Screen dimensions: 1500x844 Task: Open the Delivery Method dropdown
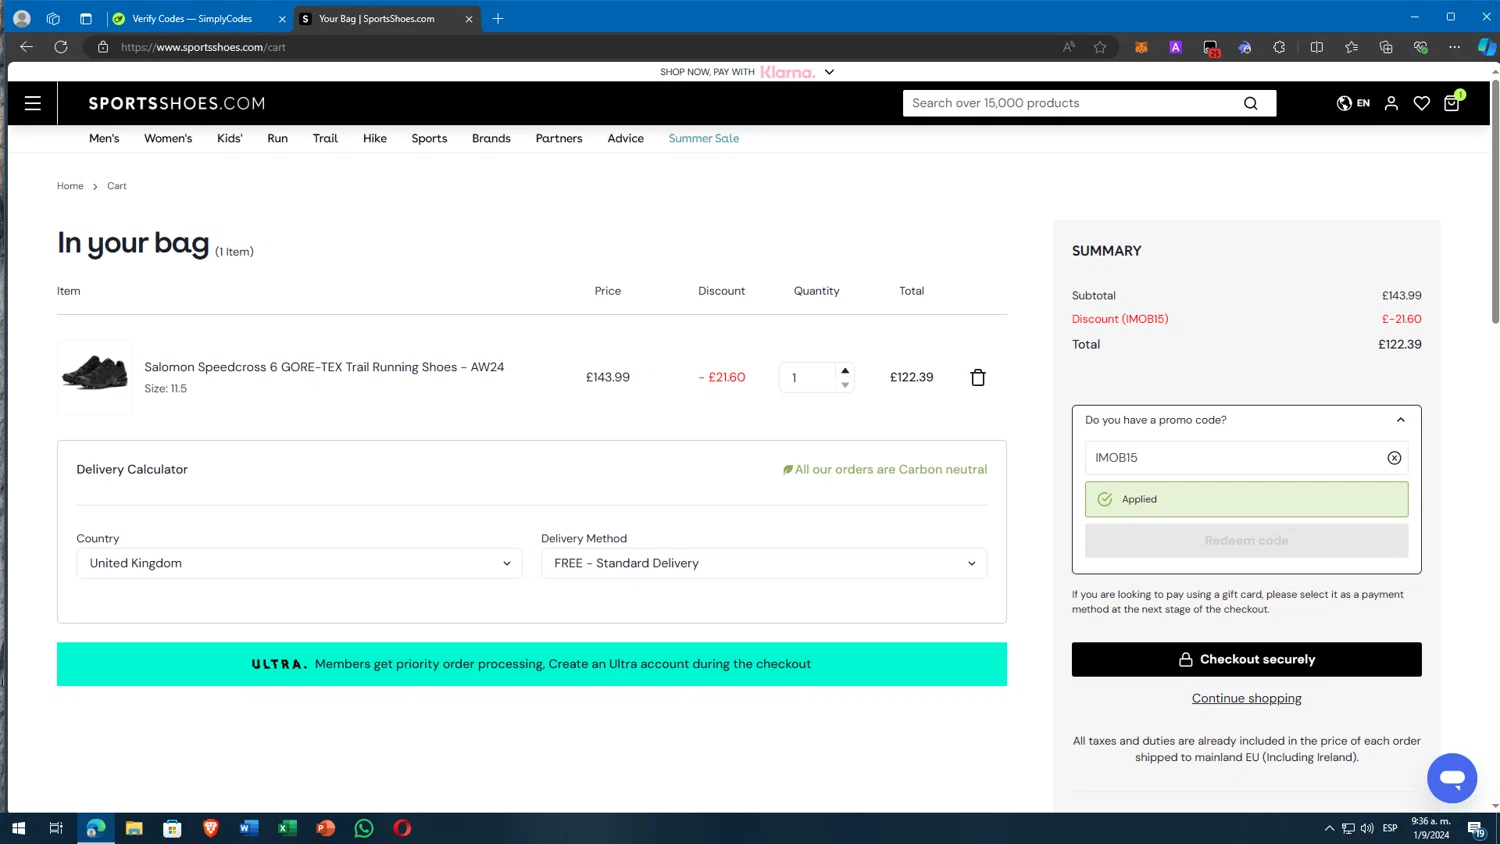click(764, 563)
